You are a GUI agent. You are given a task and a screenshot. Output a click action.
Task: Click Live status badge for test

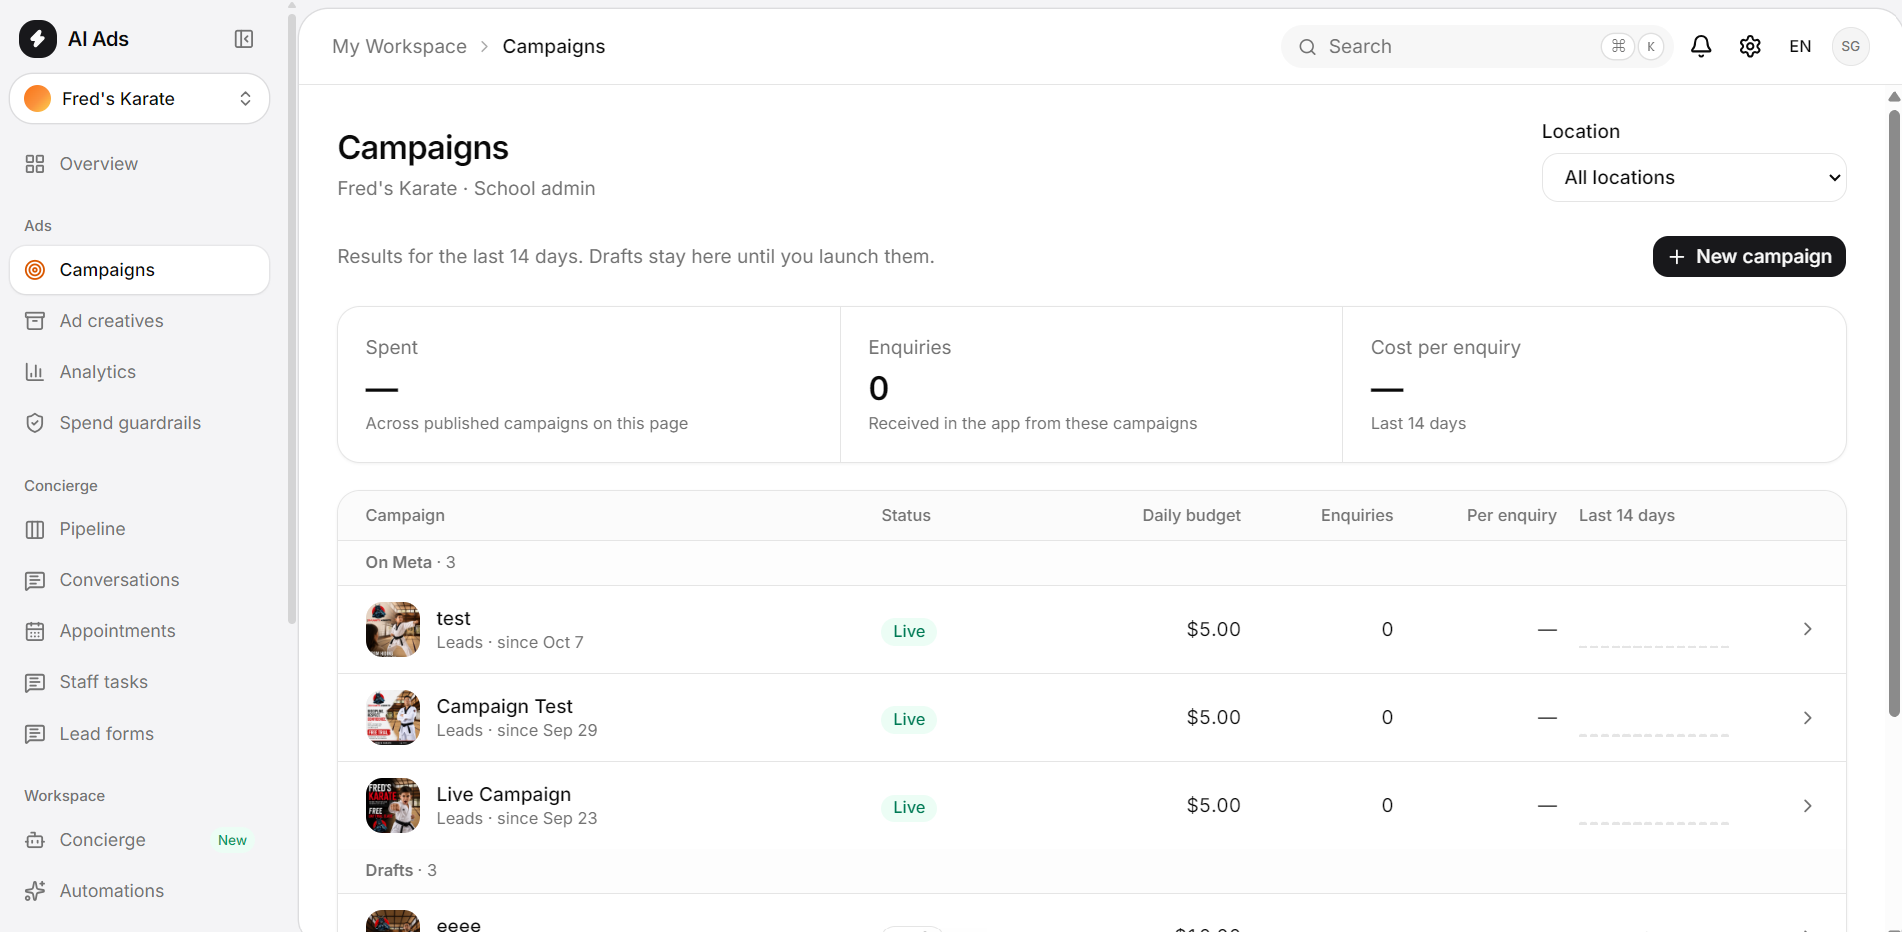909,631
